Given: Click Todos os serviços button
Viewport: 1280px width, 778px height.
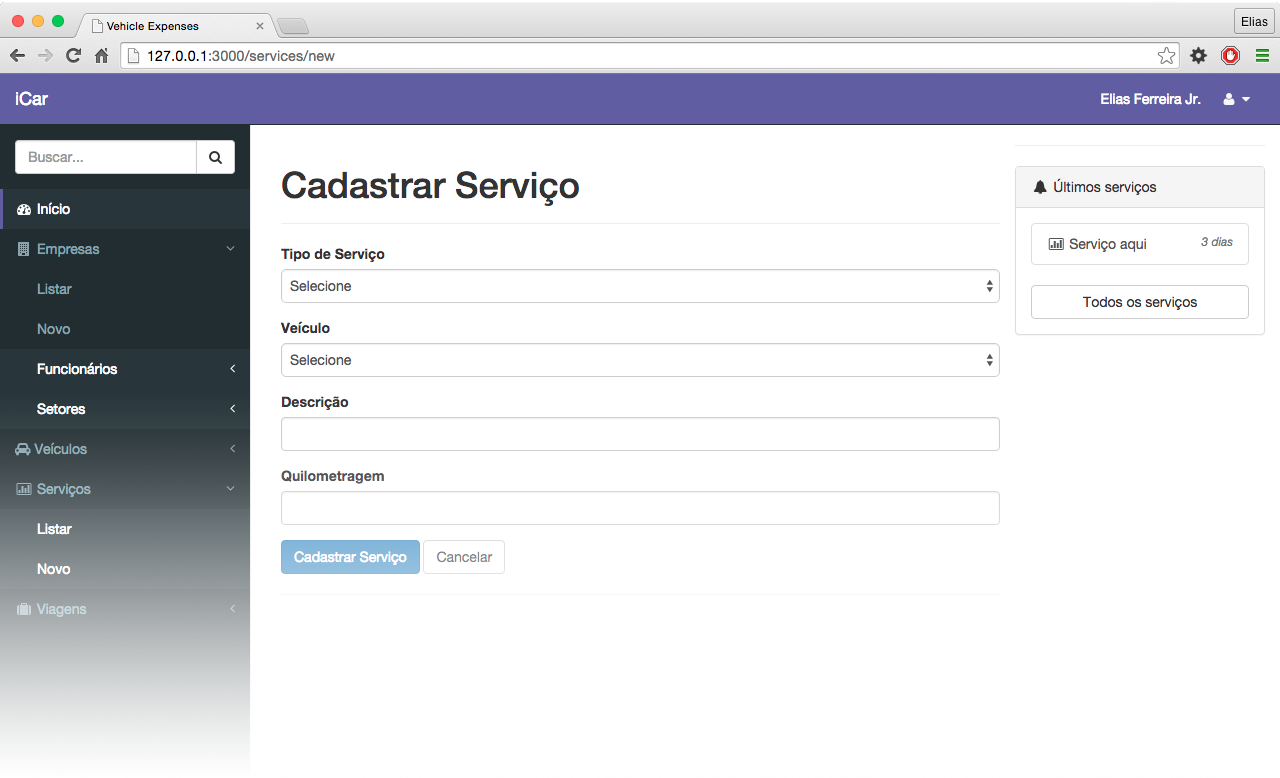Looking at the screenshot, I should 1140,302.
